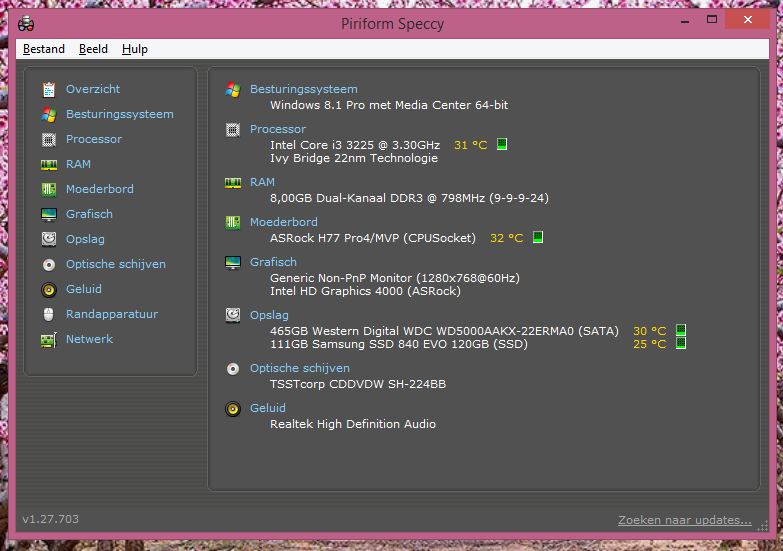Click the Netwerk card icon in sidebar

48,340
